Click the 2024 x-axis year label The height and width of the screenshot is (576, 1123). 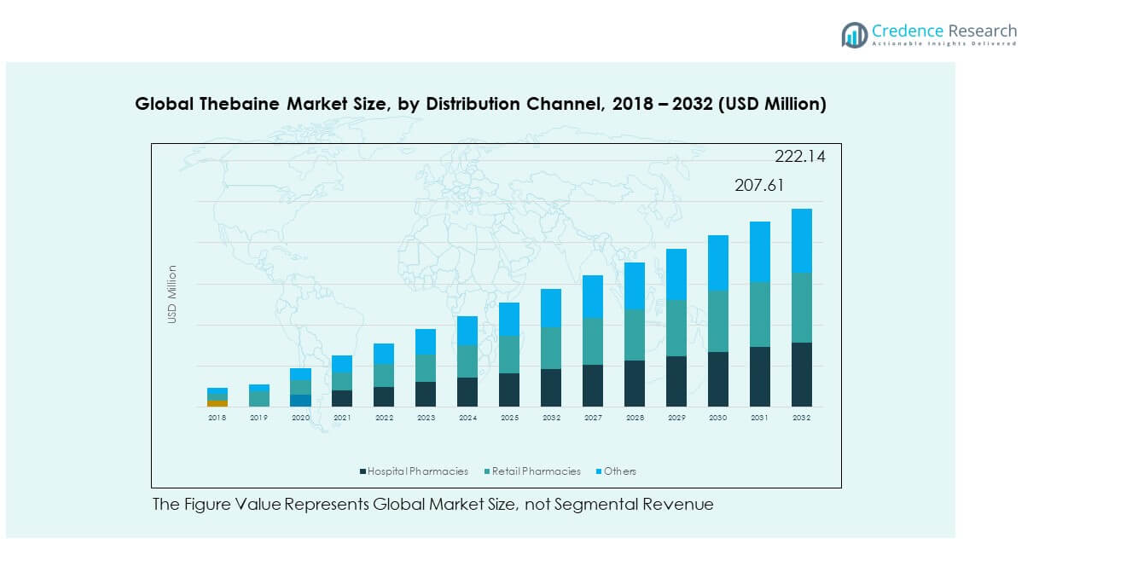pyautogui.click(x=467, y=418)
